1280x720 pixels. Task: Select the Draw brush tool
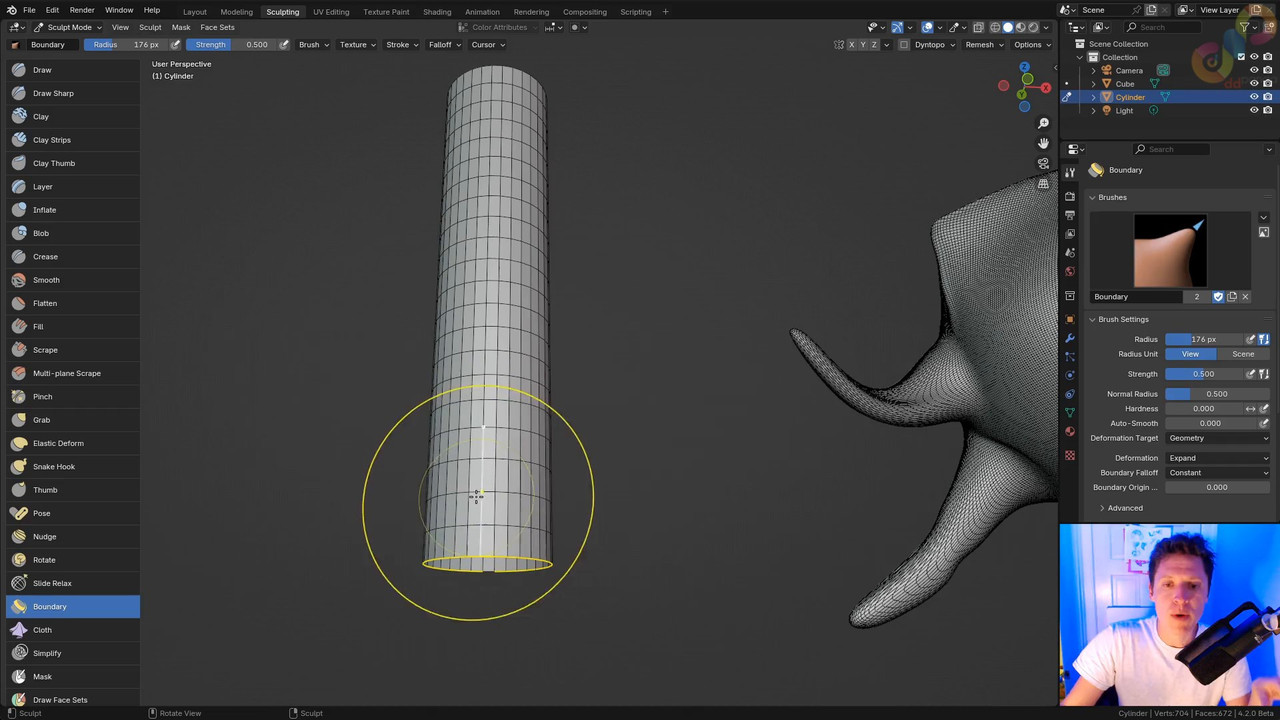pyautogui.click(x=72, y=70)
